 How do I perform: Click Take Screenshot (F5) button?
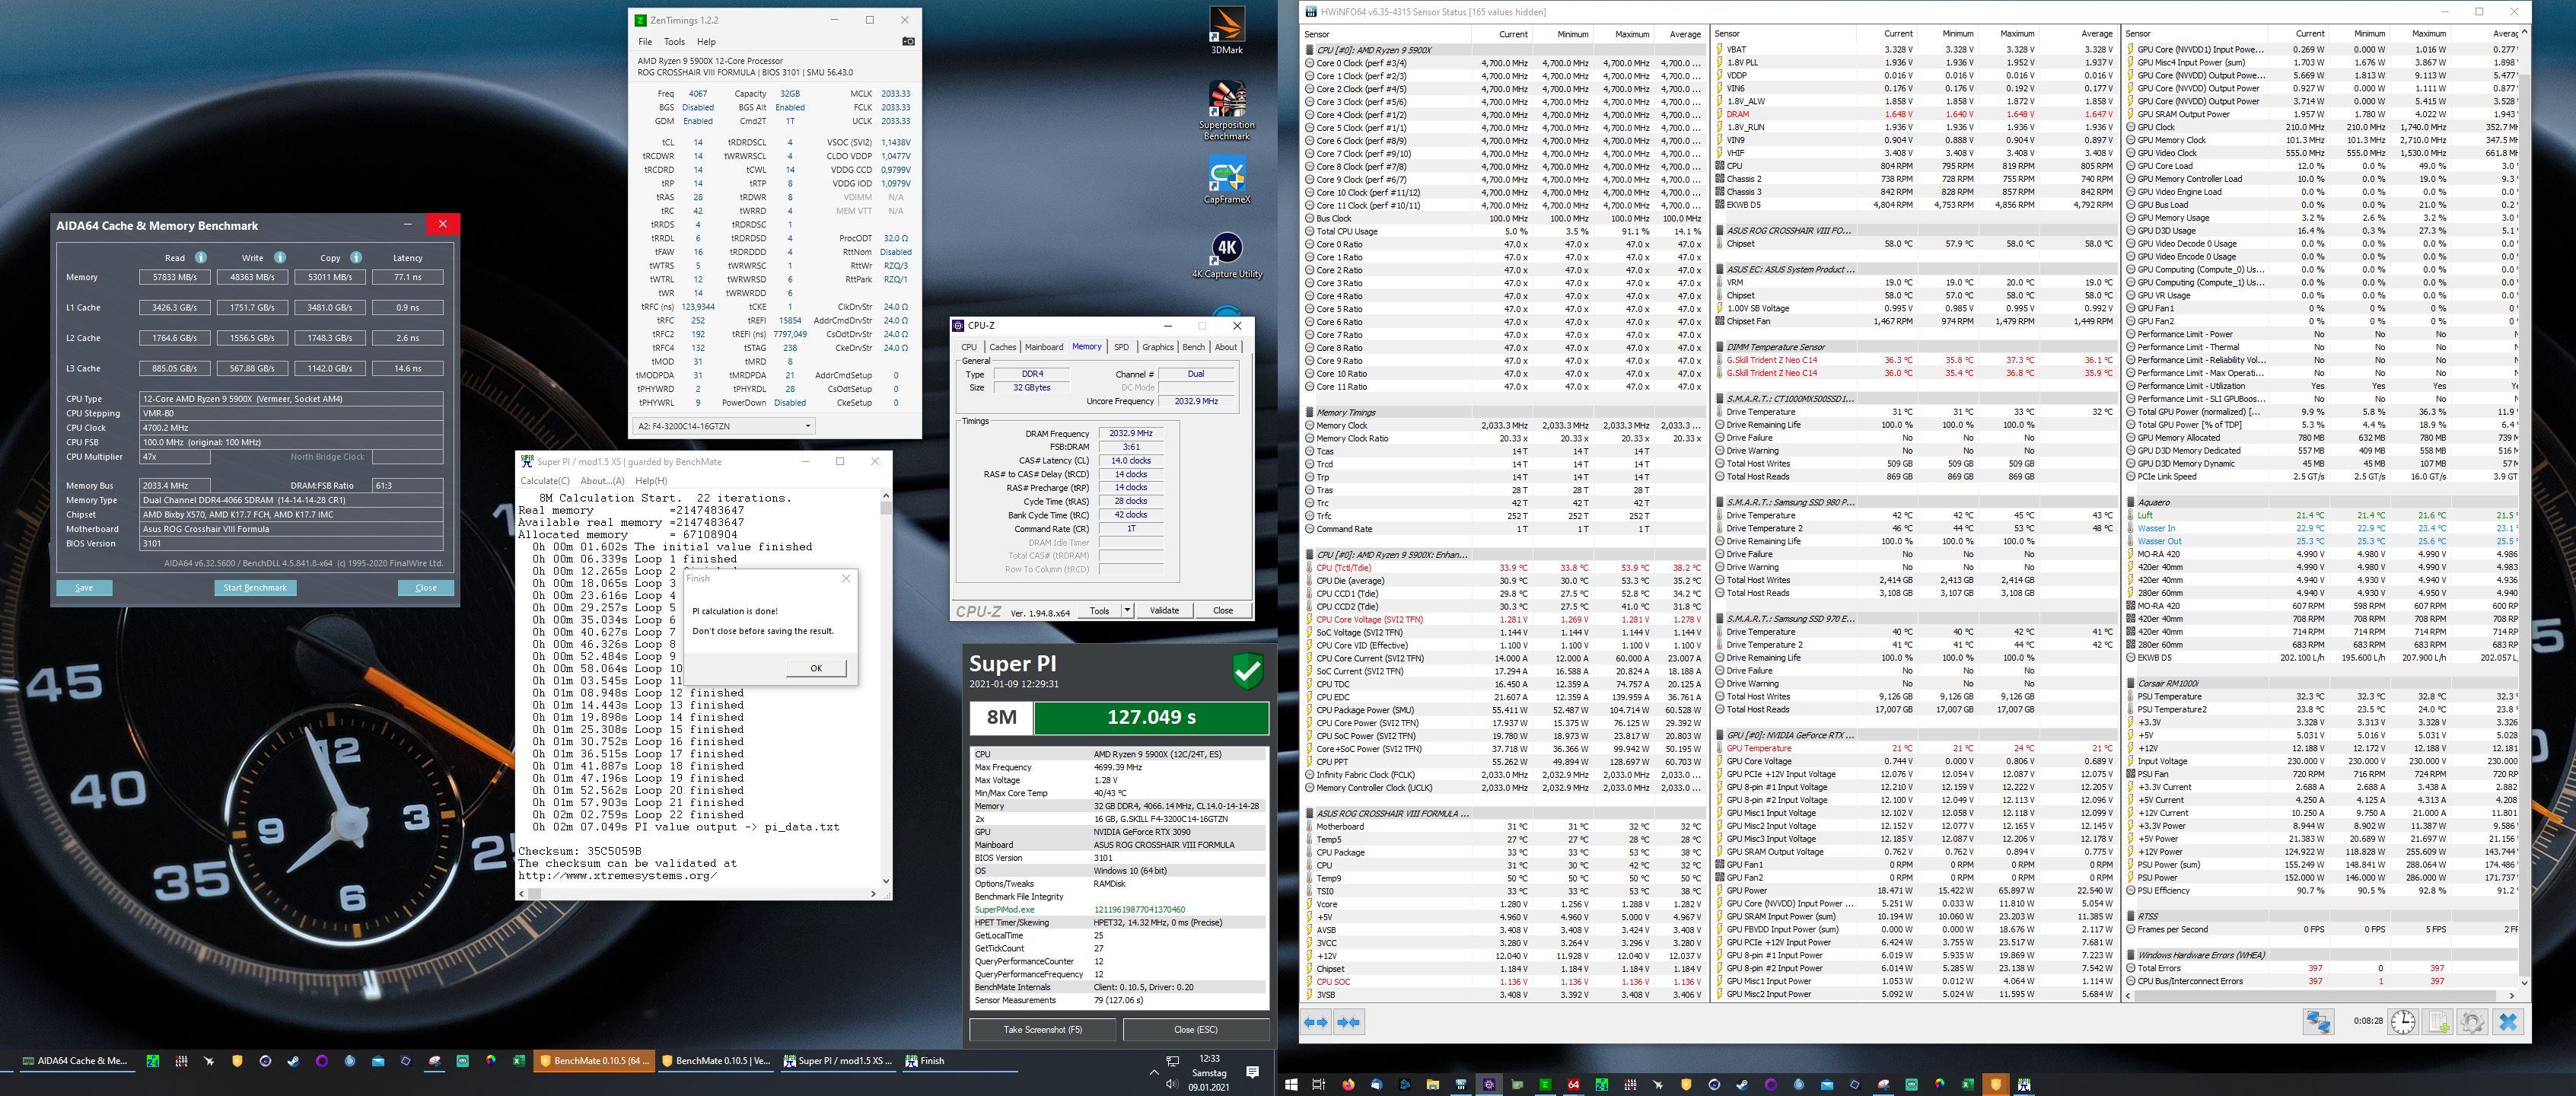click(x=1043, y=1029)
